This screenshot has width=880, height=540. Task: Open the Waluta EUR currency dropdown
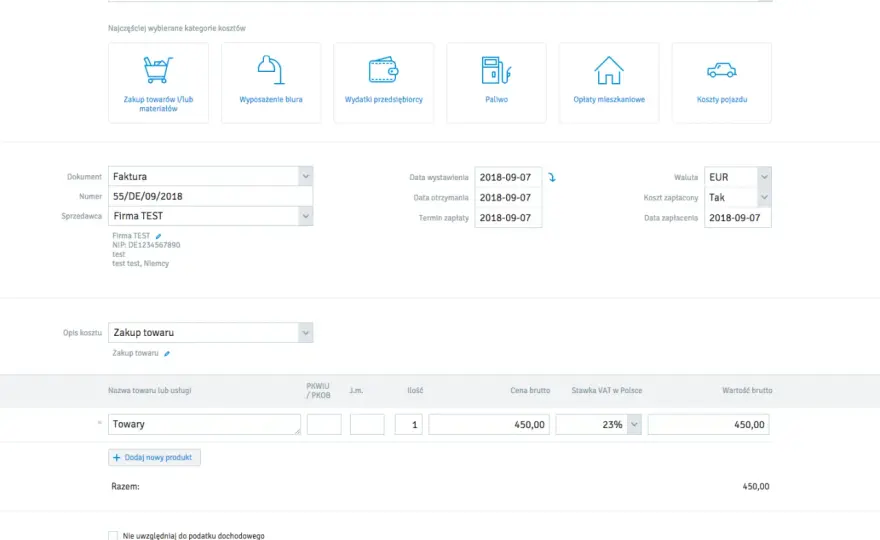pyautogui.click(x=764, y=177)
